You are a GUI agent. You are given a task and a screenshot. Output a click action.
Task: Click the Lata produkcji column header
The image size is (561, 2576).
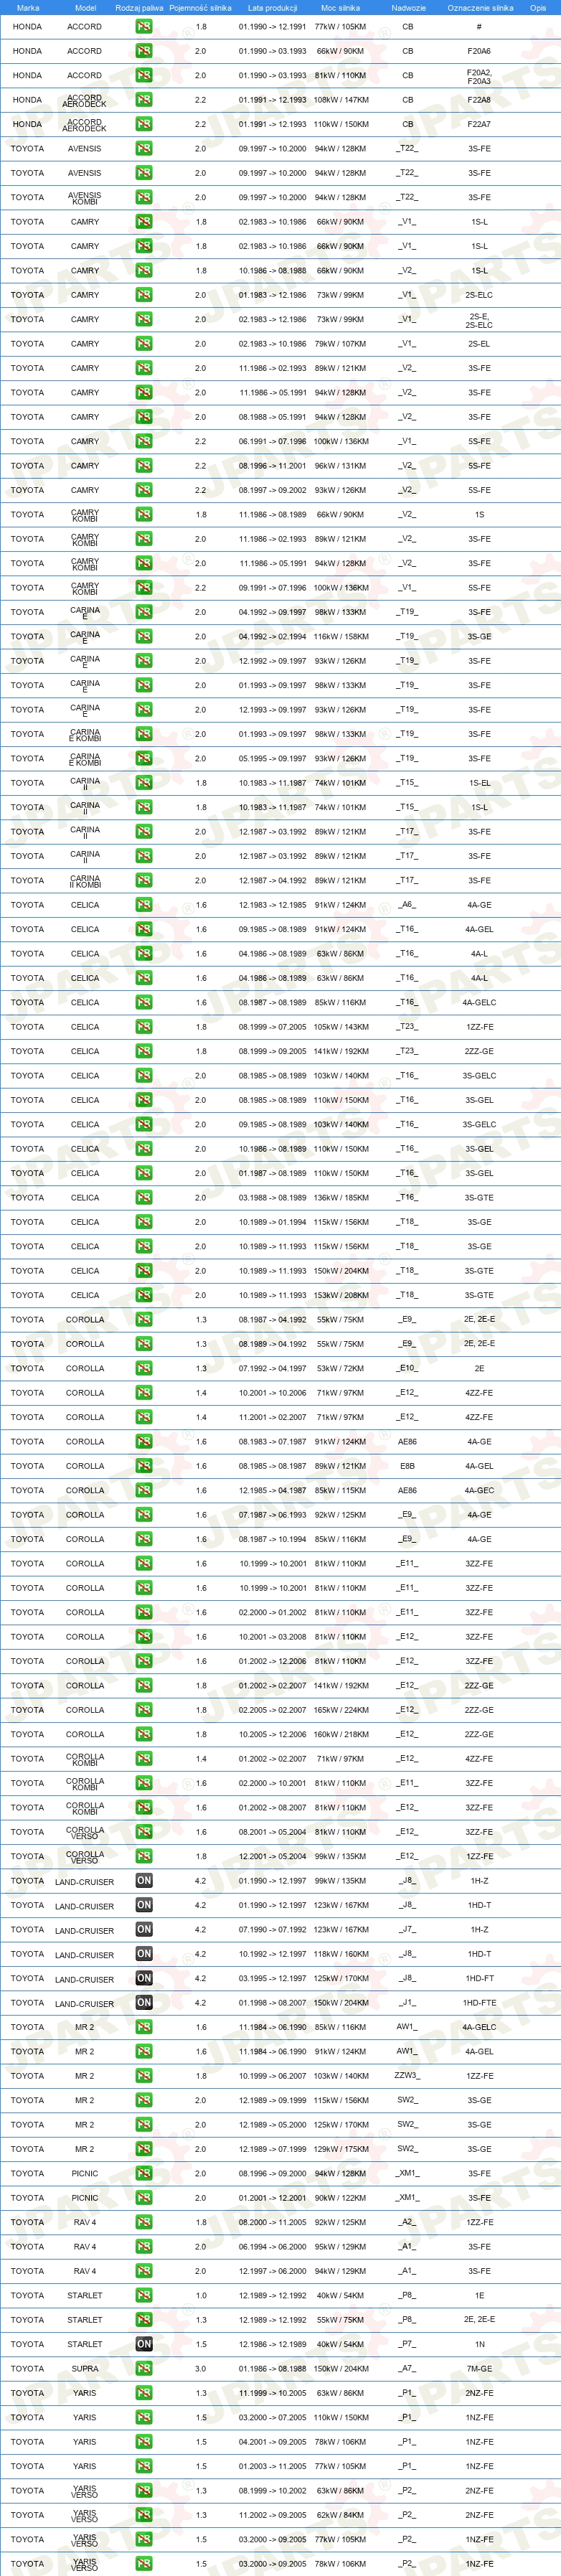[x=272, y=8]
